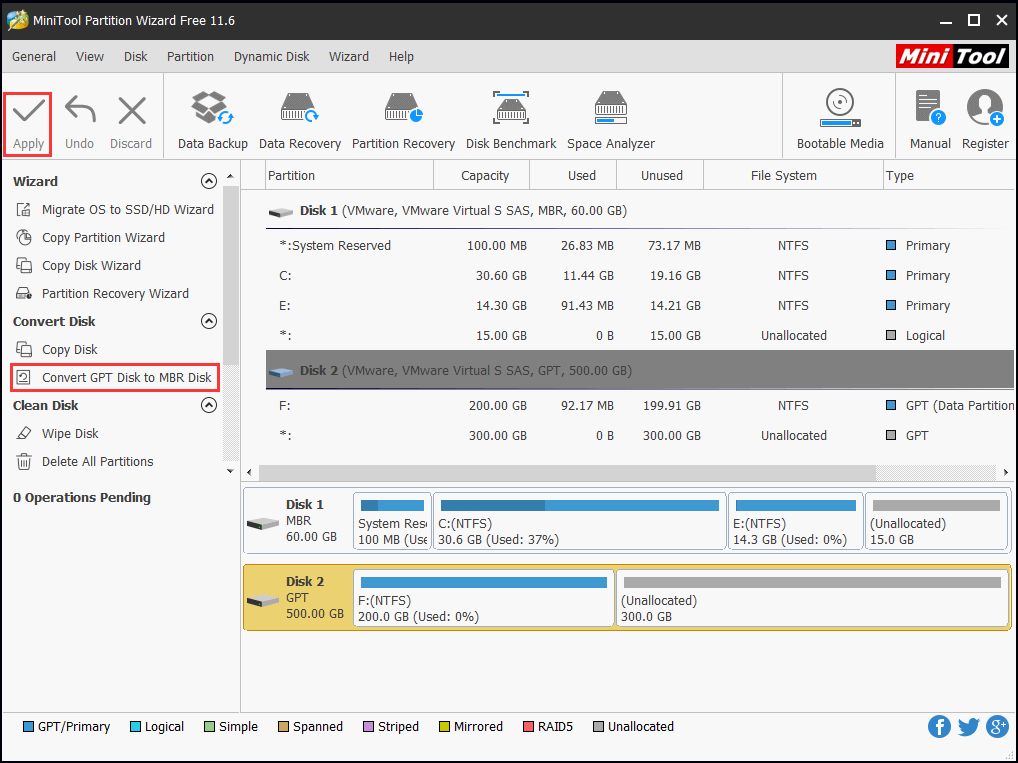The image size is (1018, 763).
Task: Click partition list scroll left arrow
Action: pos(250,472)
